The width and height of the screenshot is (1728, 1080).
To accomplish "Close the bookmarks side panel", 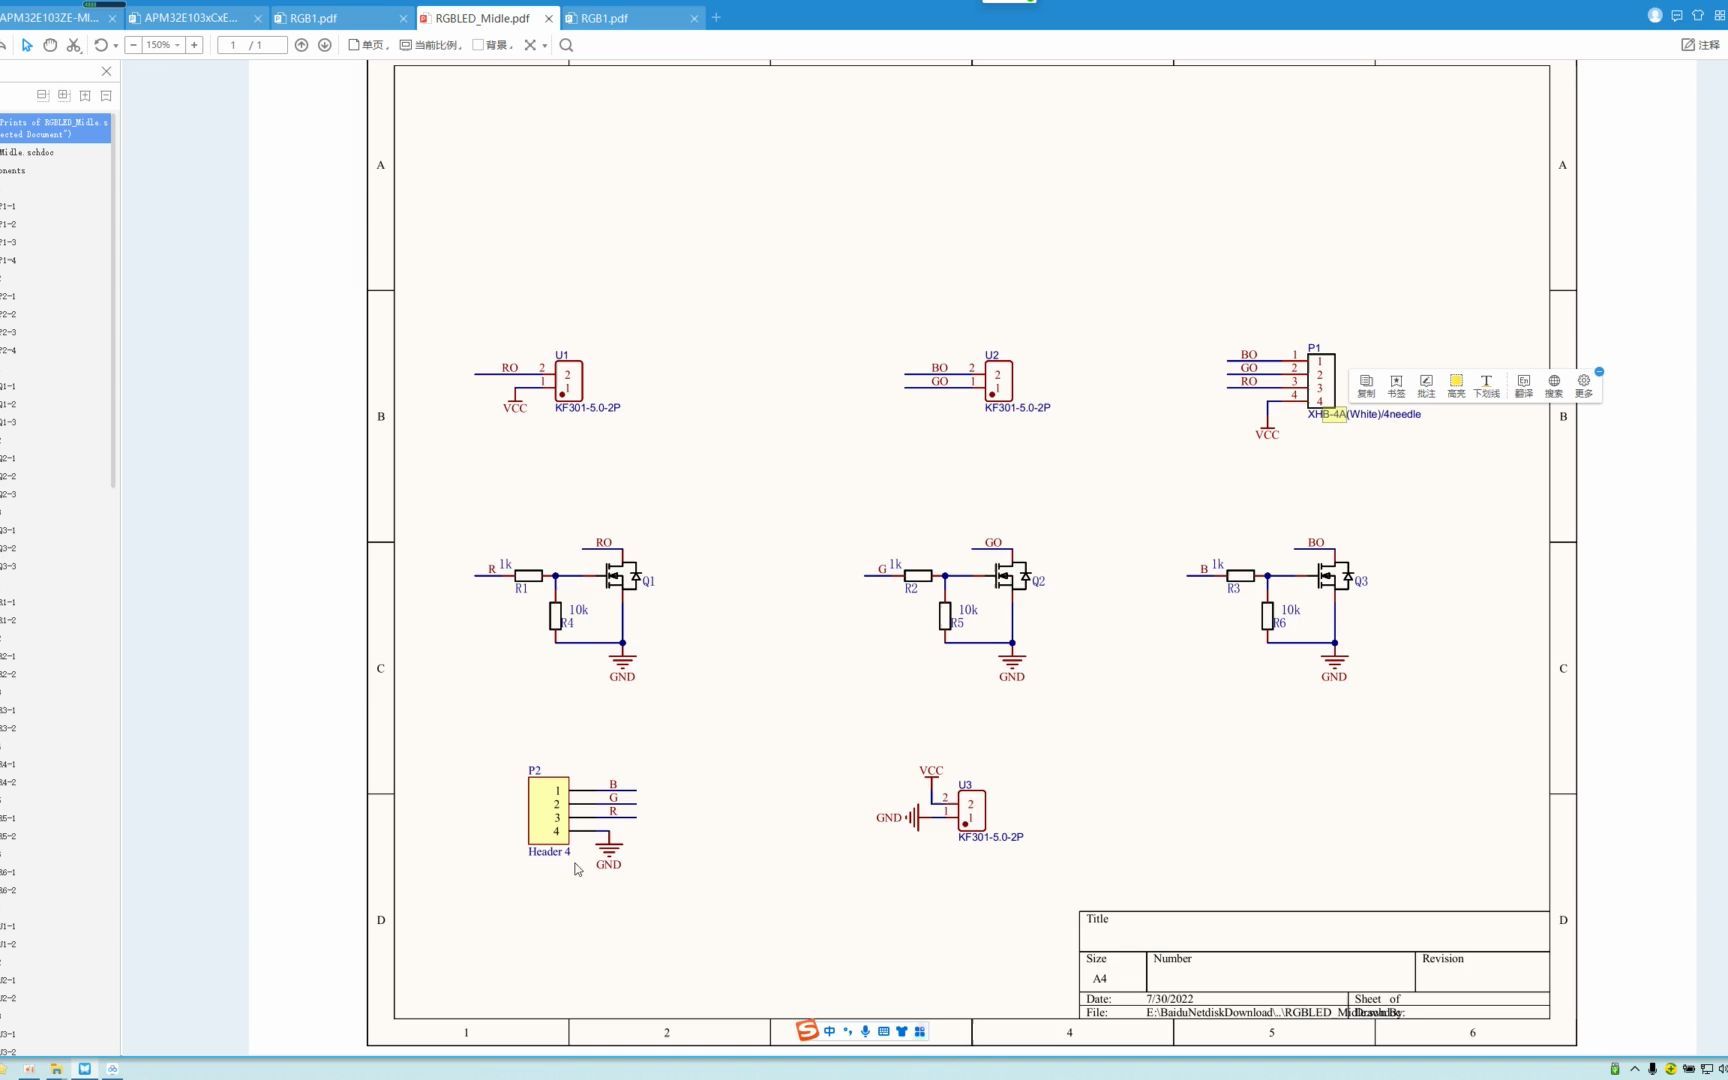I will coord(106,71).
